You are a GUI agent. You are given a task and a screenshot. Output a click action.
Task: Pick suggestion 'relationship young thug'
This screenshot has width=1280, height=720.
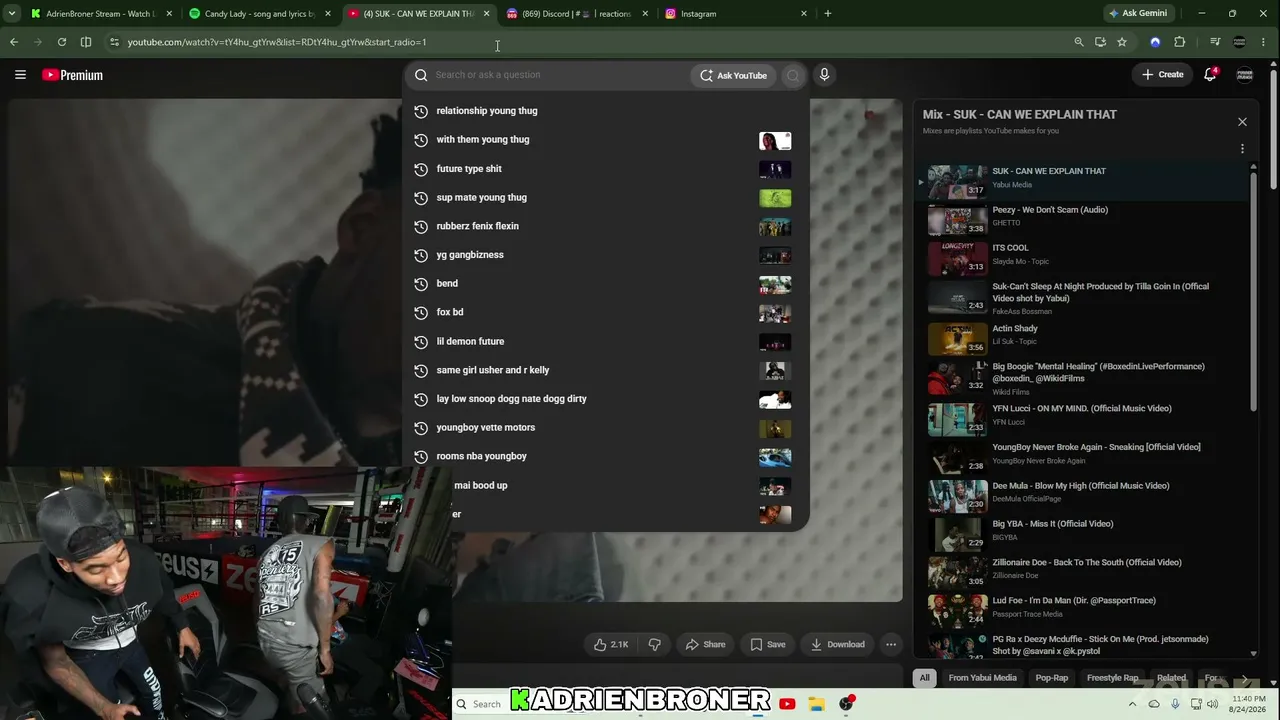pos(605,111)
